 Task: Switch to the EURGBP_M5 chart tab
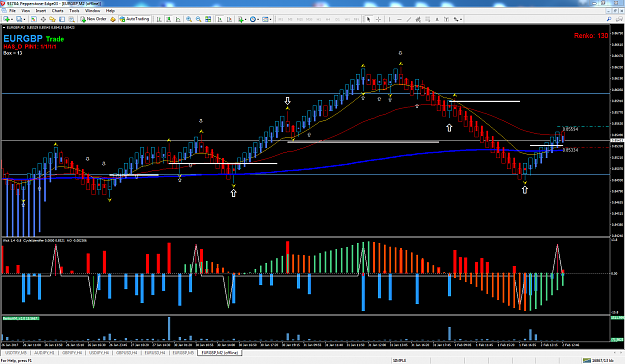(183, 353)
